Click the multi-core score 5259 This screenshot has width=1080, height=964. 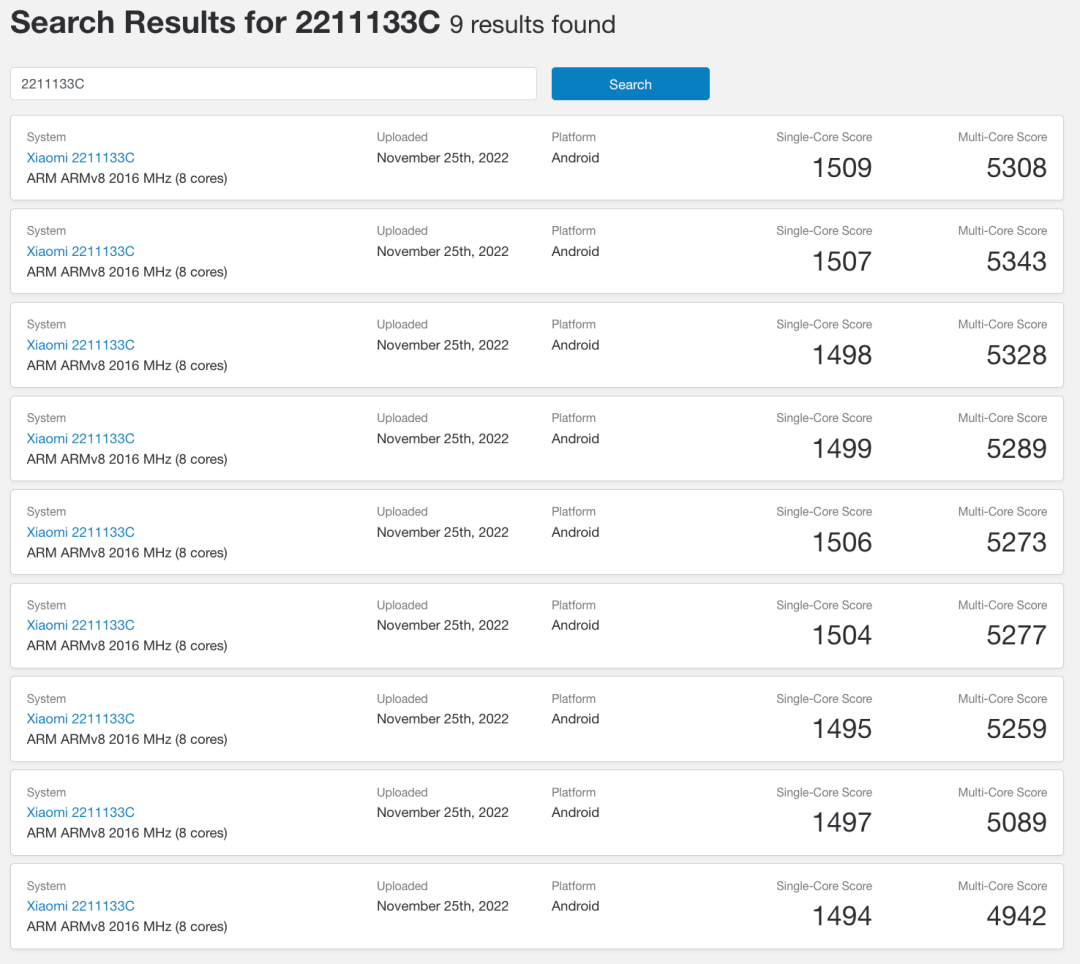1016,729
